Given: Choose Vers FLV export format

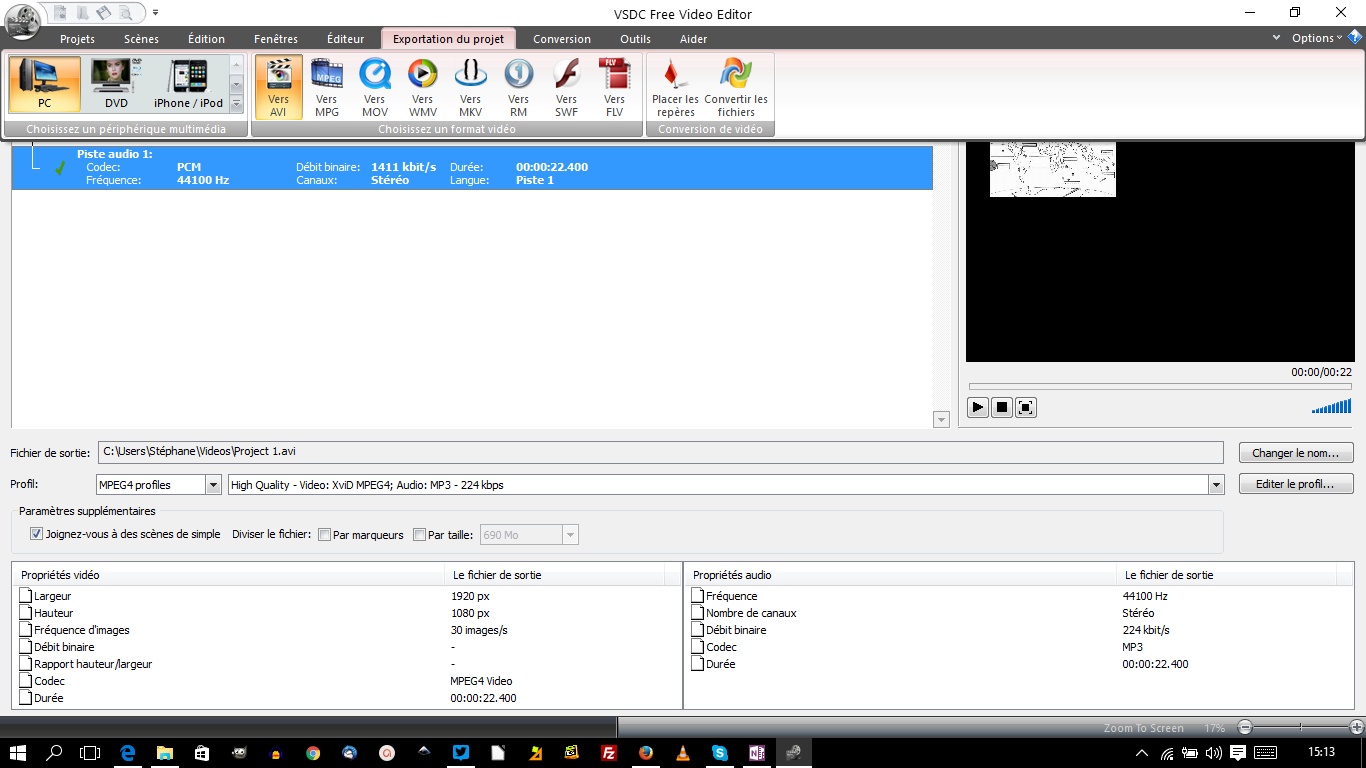Looking at the screenshot, I should [615, 88].
